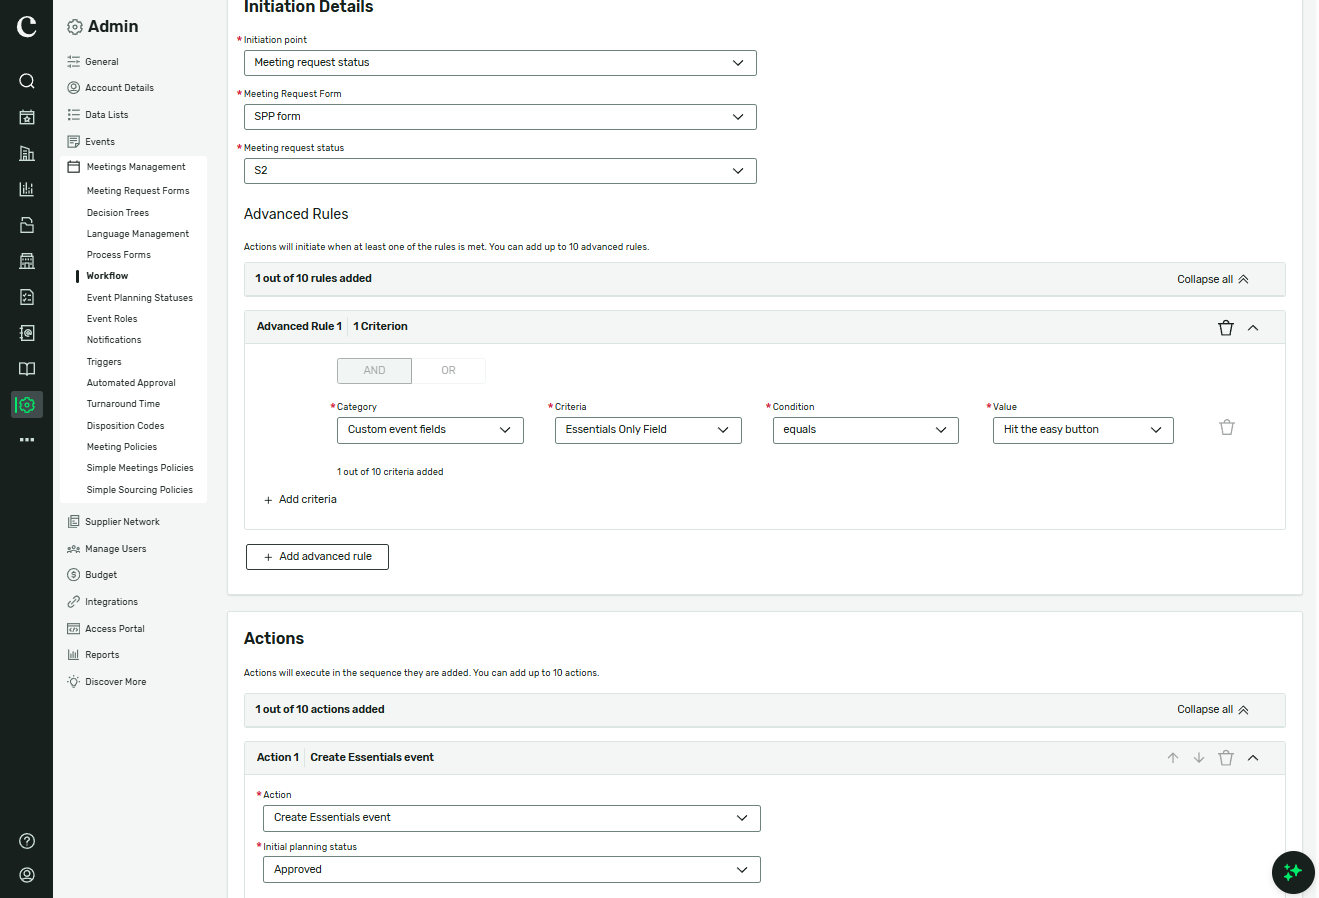Screen dimensions: 1319x898
Task: Open Turnaround Time page
Action: point(123,404)
